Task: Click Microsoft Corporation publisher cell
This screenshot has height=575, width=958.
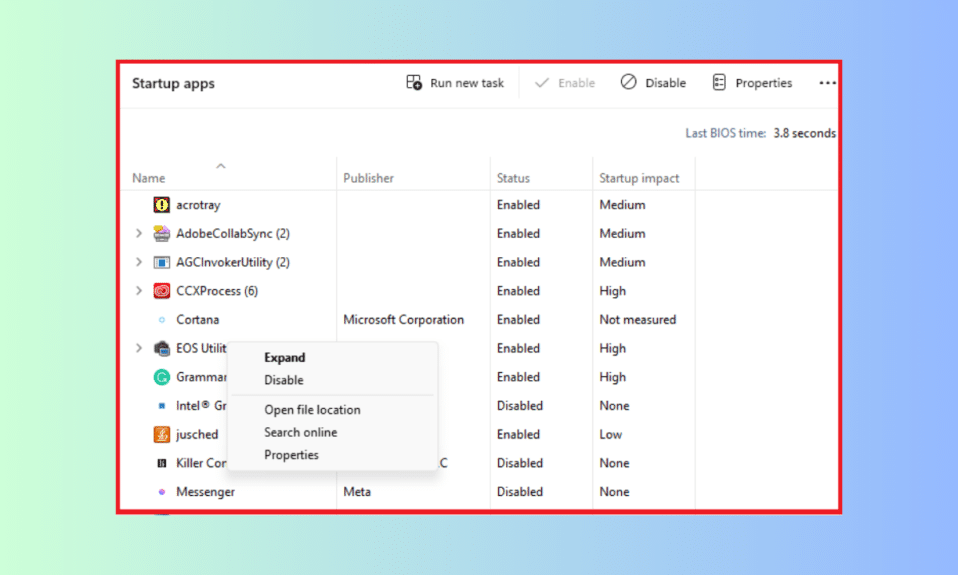Action: click(x=403, y=320)
